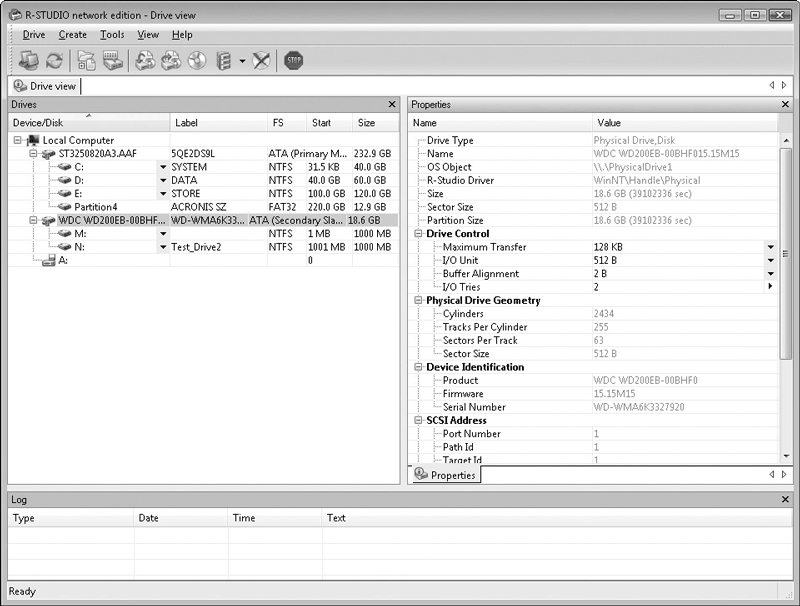Click the Scan drive toolbar icon
This screenshot has height=606, width=800.
click(x=113, y=61)
